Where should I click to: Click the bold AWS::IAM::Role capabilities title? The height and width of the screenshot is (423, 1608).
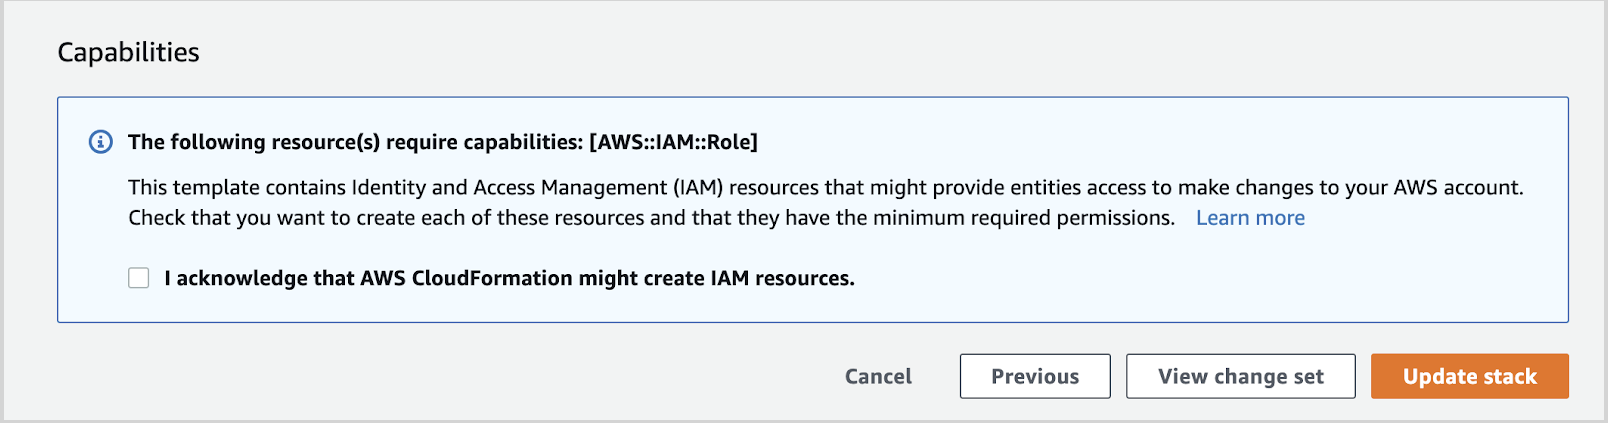tap(442, 142)
